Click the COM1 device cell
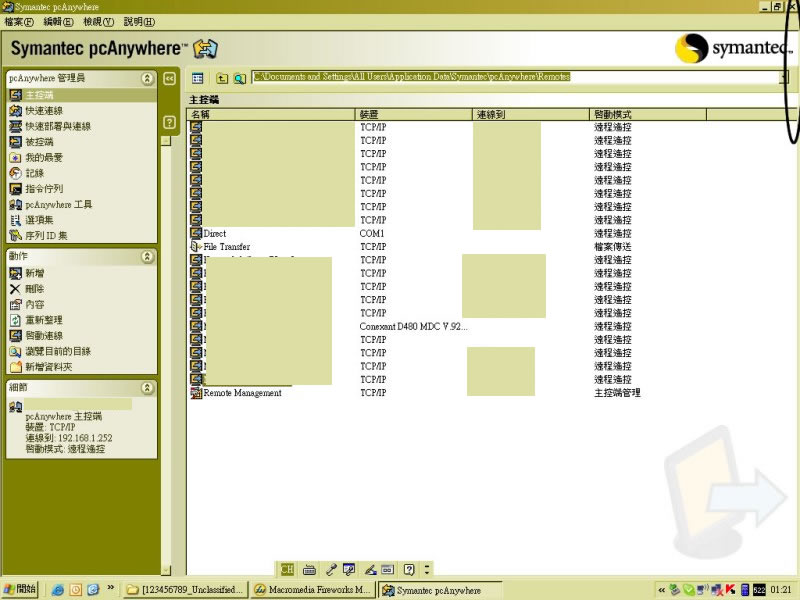The width and height of the screenshot is (800, 600). (x=372, y=234)
